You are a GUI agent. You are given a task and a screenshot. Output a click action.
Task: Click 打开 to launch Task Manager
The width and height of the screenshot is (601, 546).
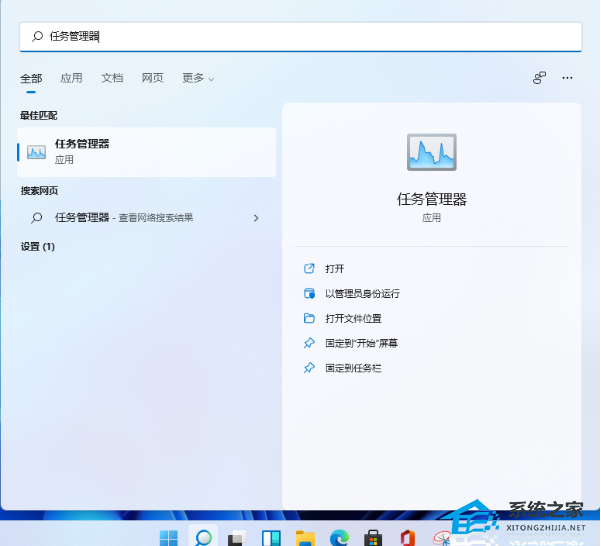pos(335,269)
